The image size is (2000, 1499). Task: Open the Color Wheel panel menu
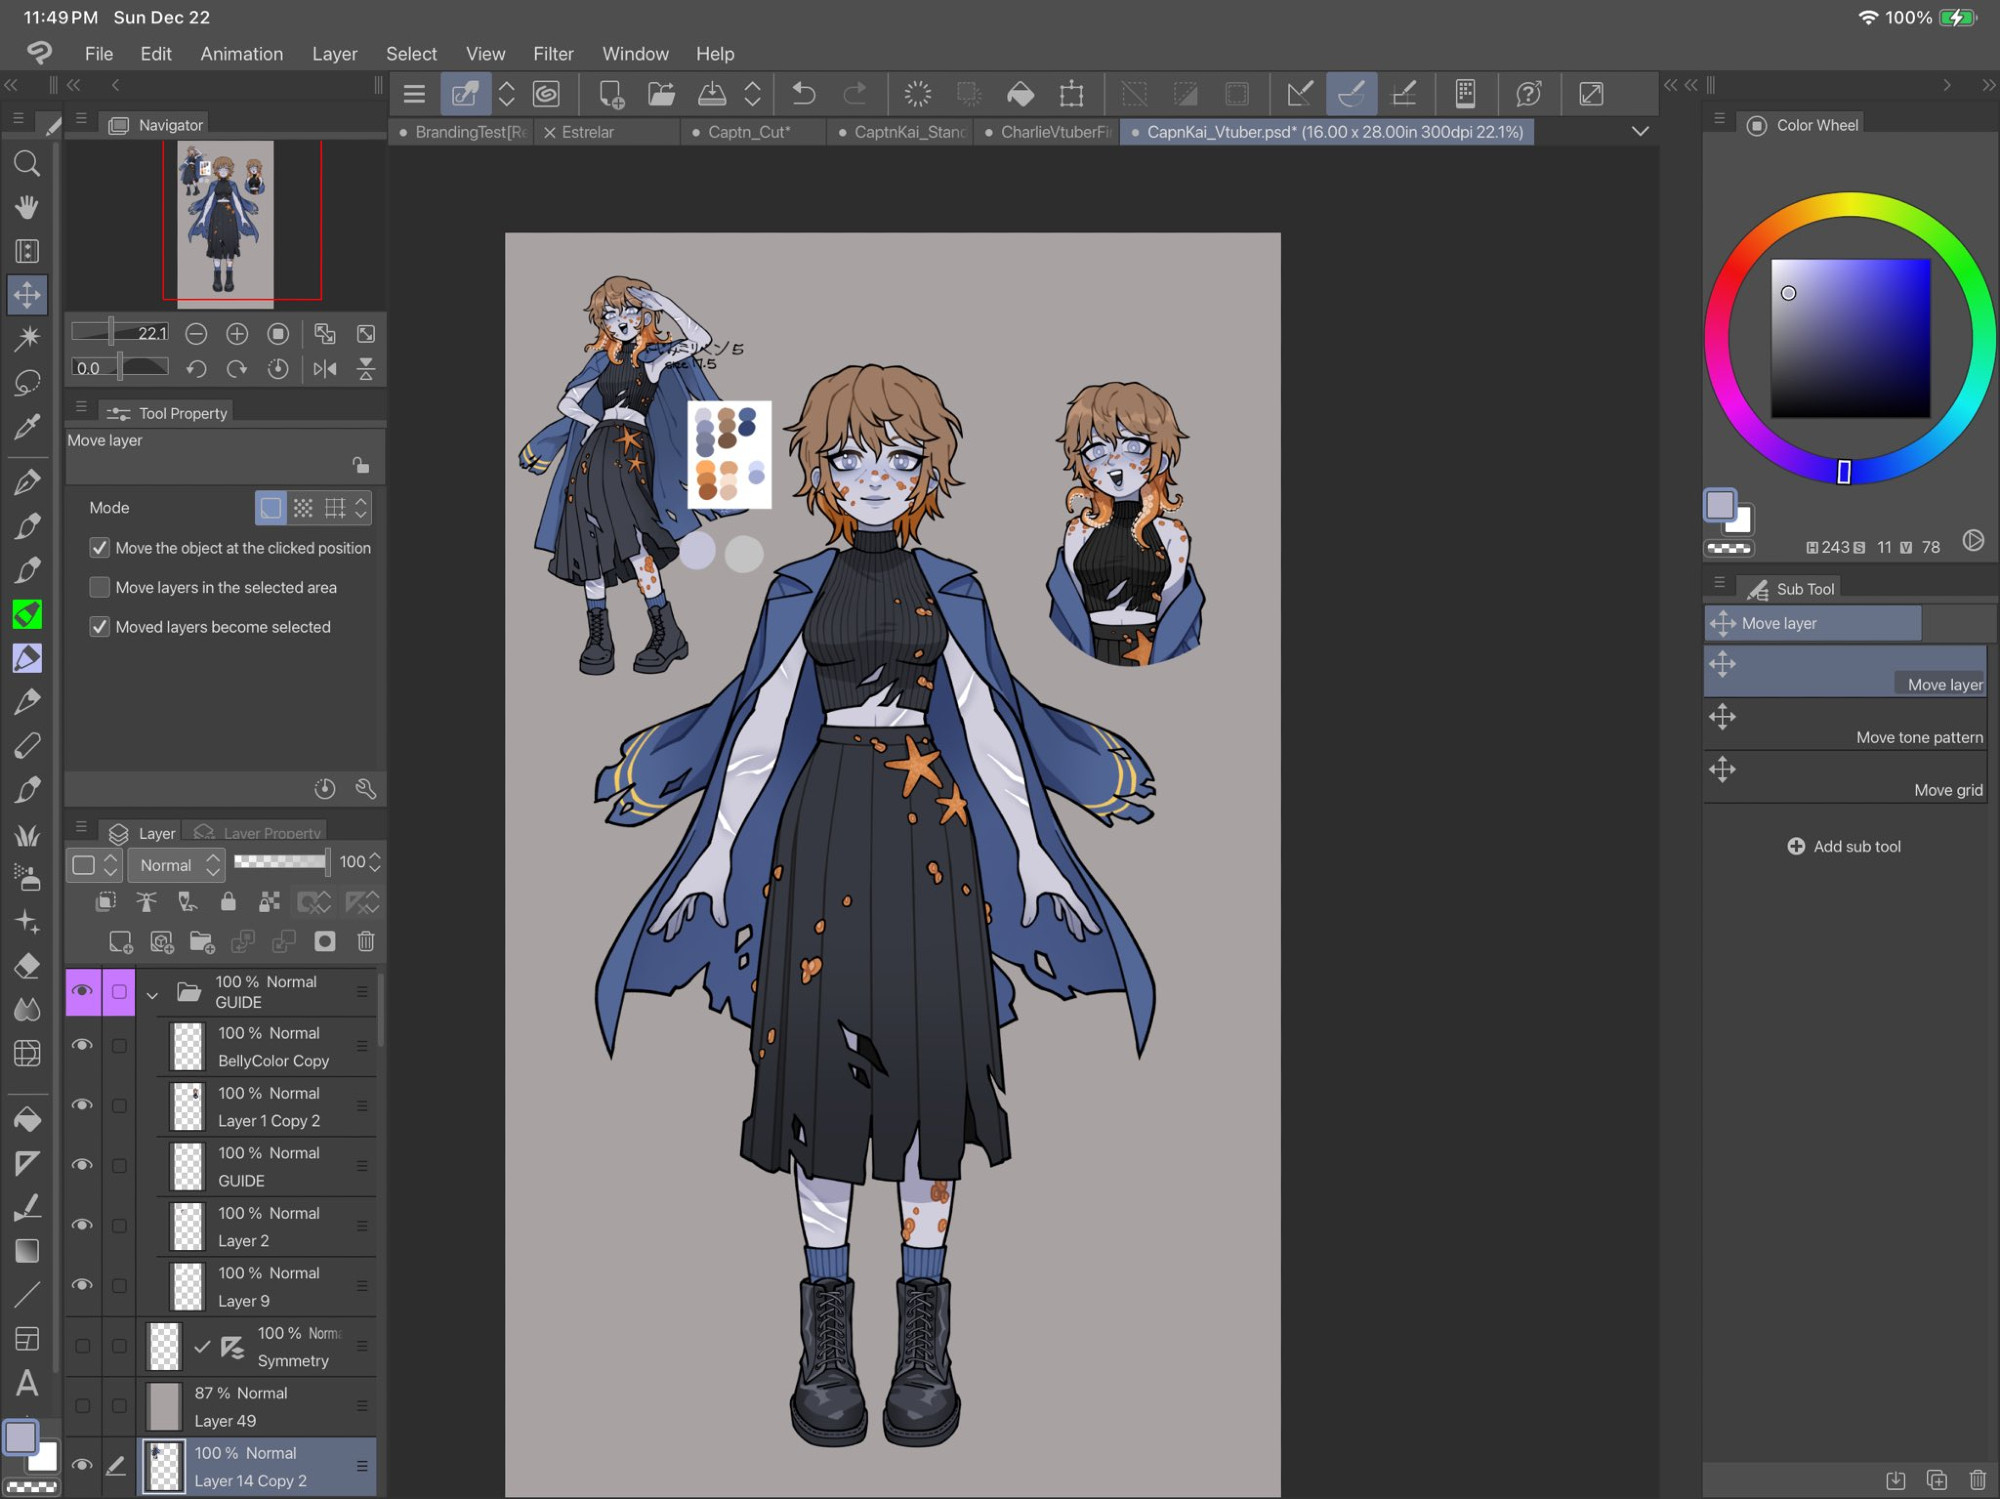point(1719,118)
